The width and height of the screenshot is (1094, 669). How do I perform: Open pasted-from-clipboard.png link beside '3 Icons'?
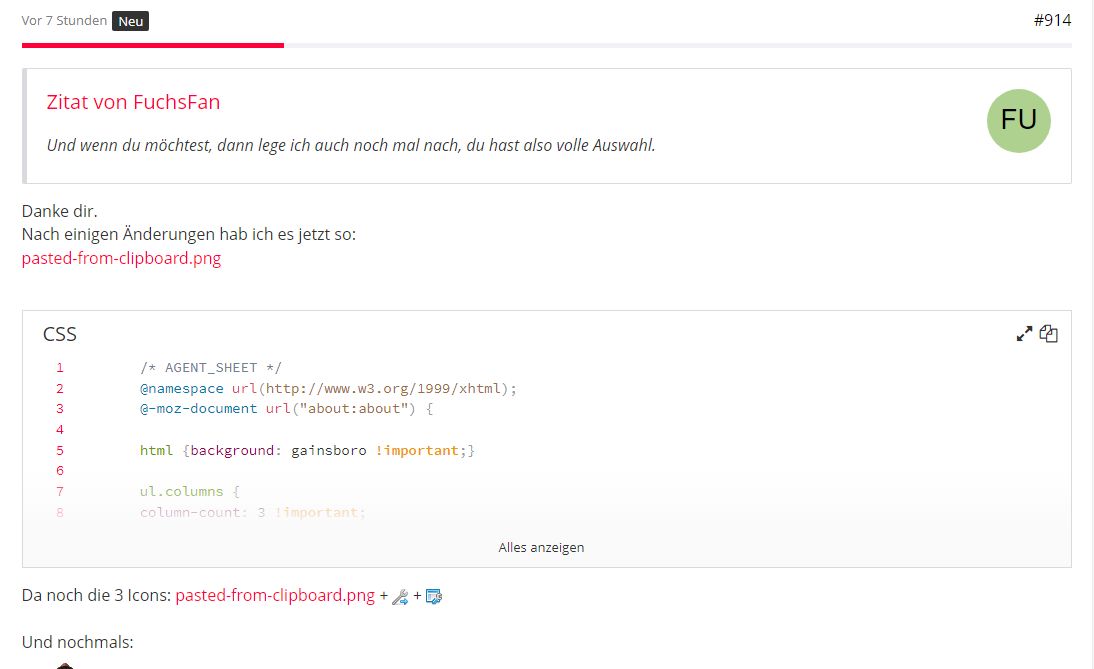pyautogui.click(x=275, y=596)
